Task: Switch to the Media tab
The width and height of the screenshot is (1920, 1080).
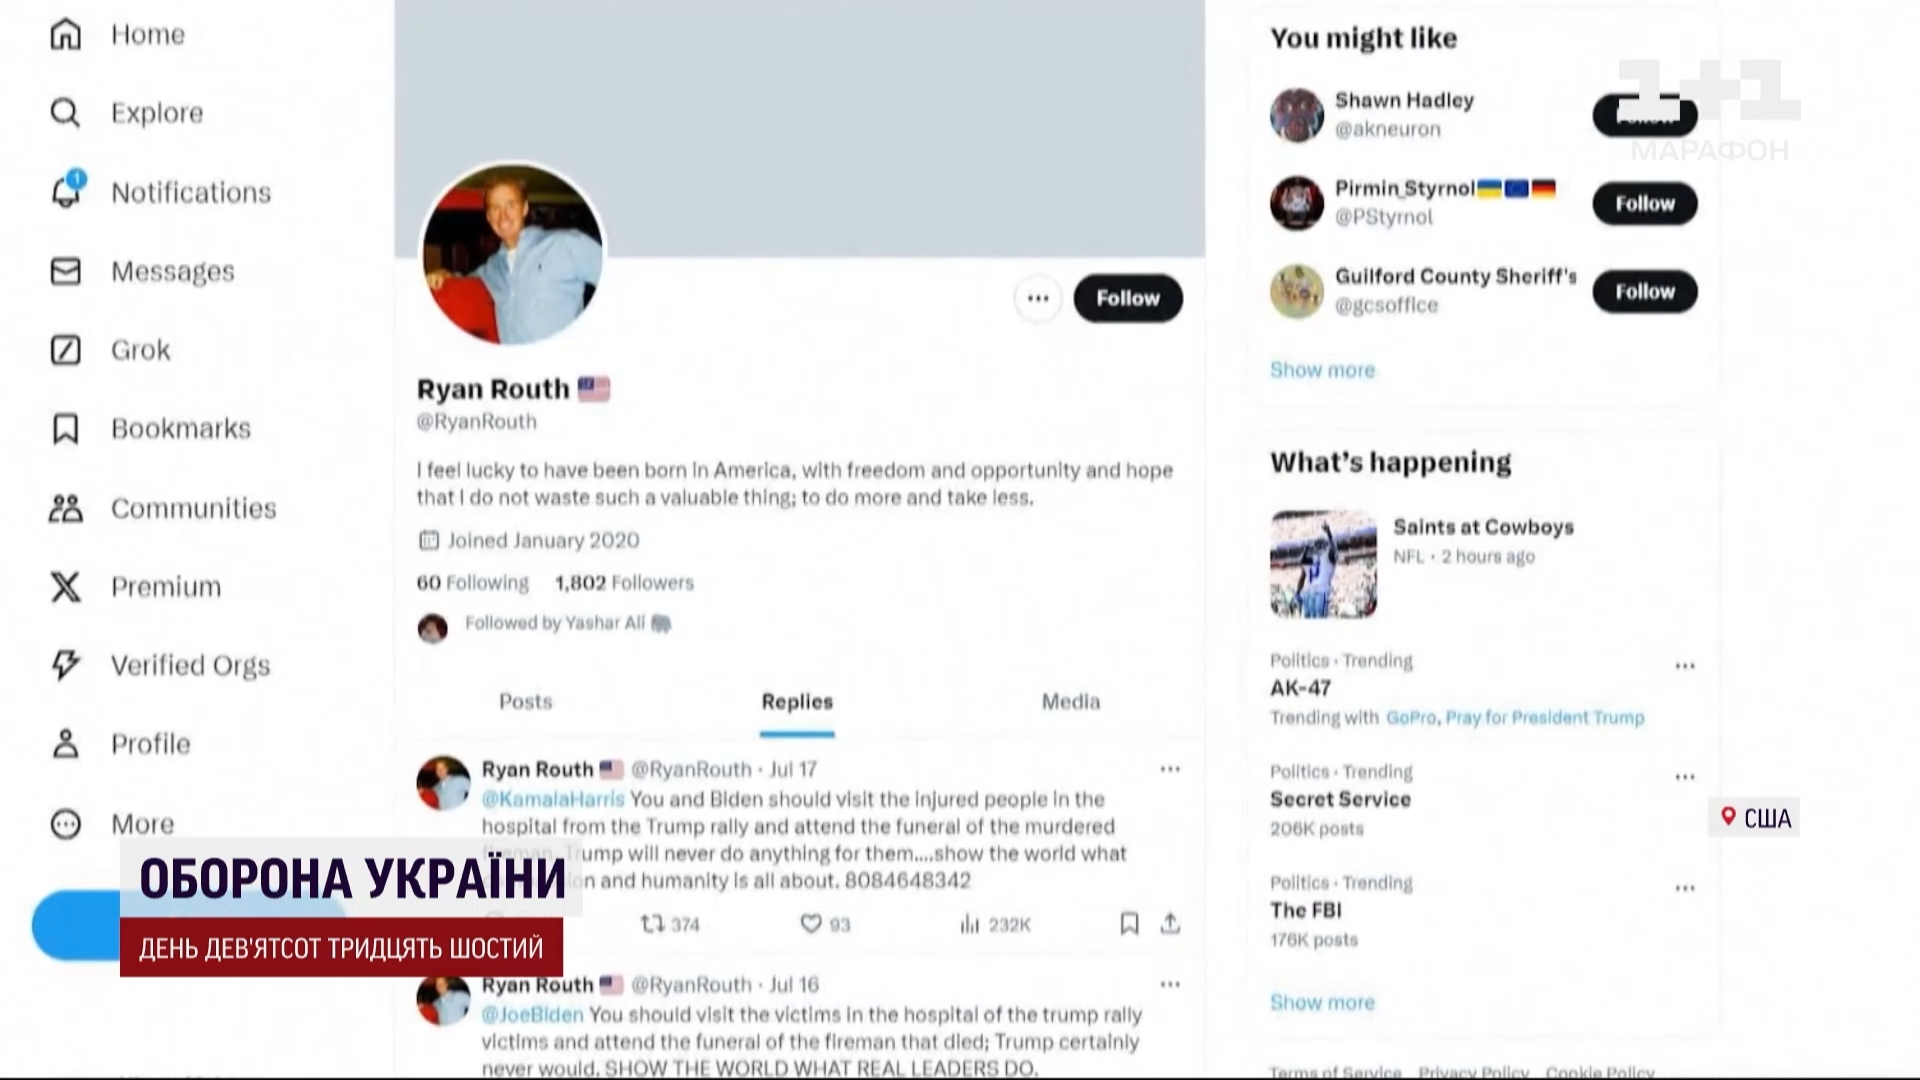Action: pyautogui.click(x=1071, y=702)
